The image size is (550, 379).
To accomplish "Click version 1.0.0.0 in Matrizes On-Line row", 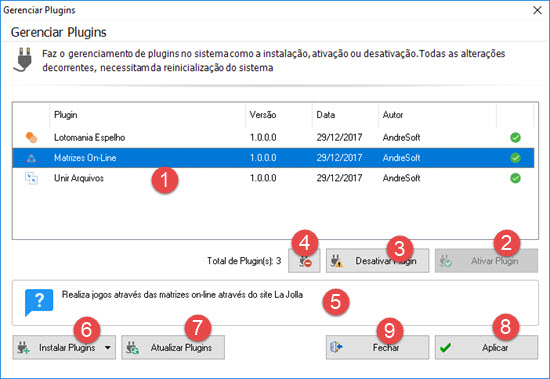I will (263, 158).
